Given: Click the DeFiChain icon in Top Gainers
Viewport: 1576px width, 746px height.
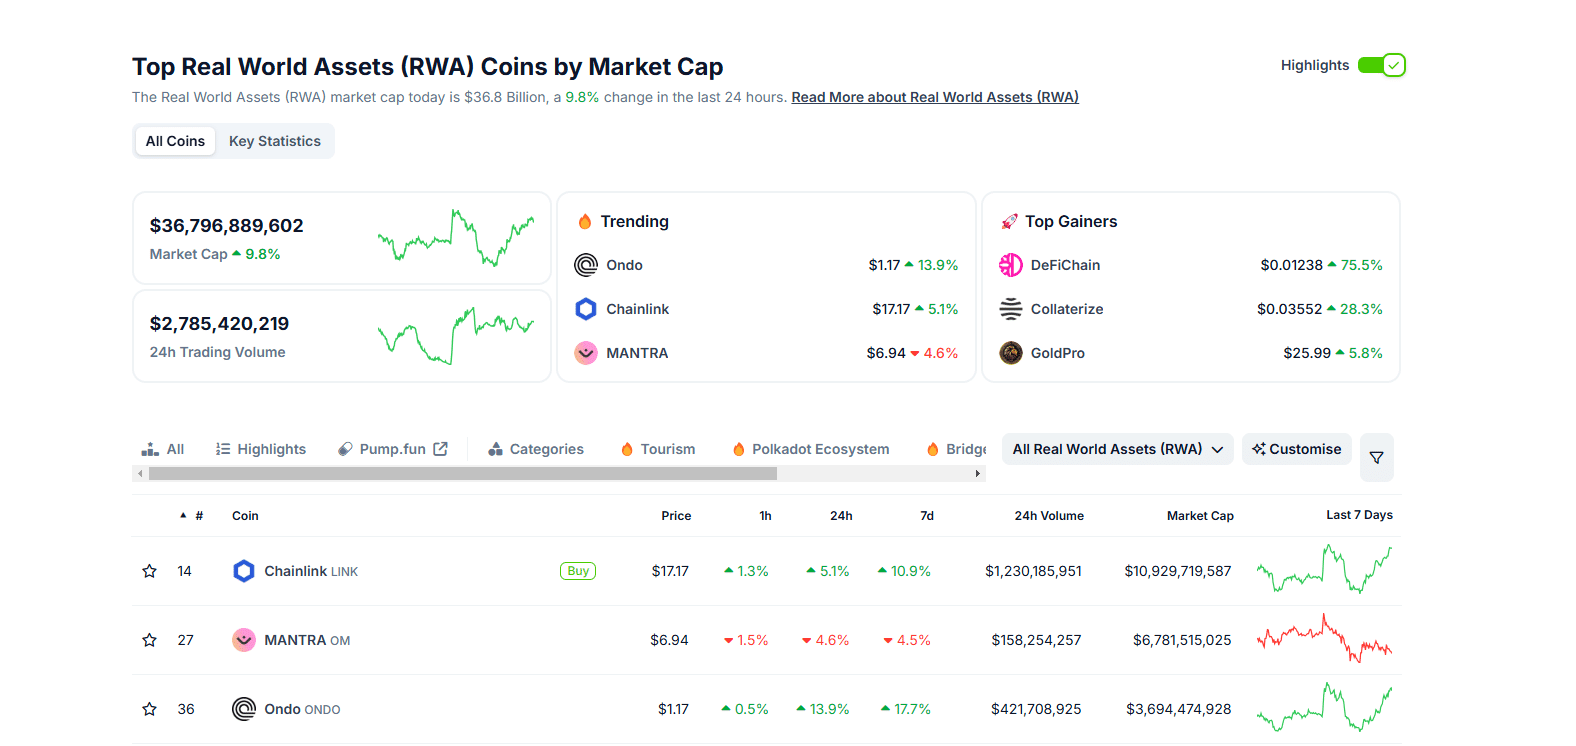Looking at the screenshot, I should (1011, 265).
